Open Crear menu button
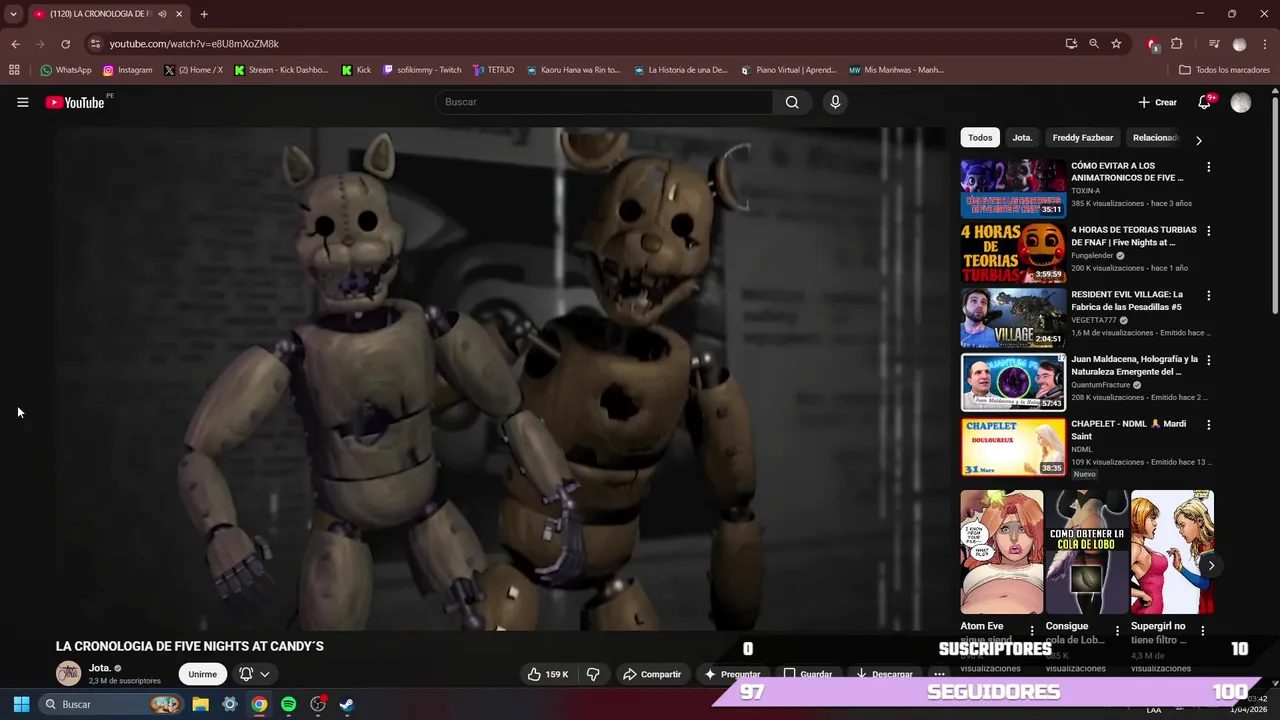 tap(1158, 102)
